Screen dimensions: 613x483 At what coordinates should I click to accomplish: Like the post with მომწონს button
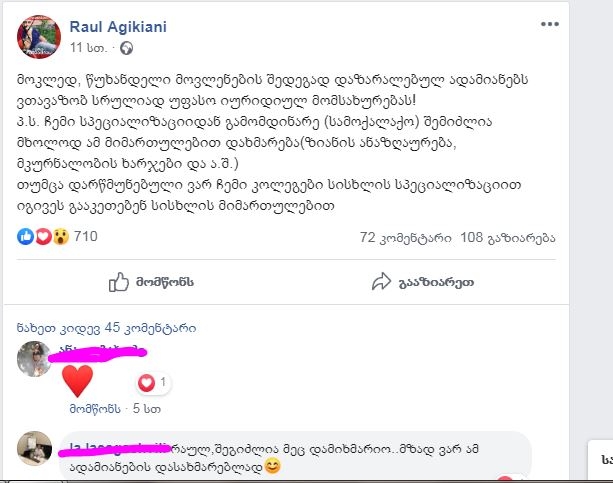(x=151, y=282)
